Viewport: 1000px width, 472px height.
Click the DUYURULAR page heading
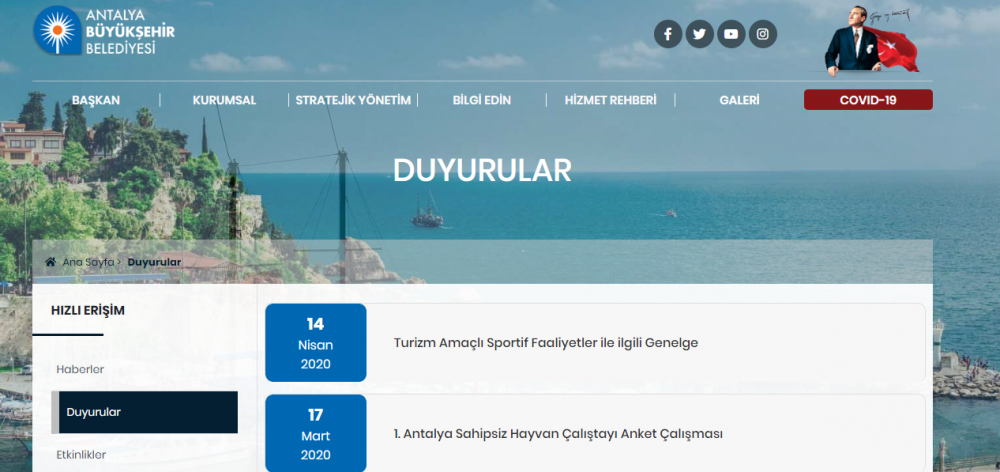[x=482, y=170]
